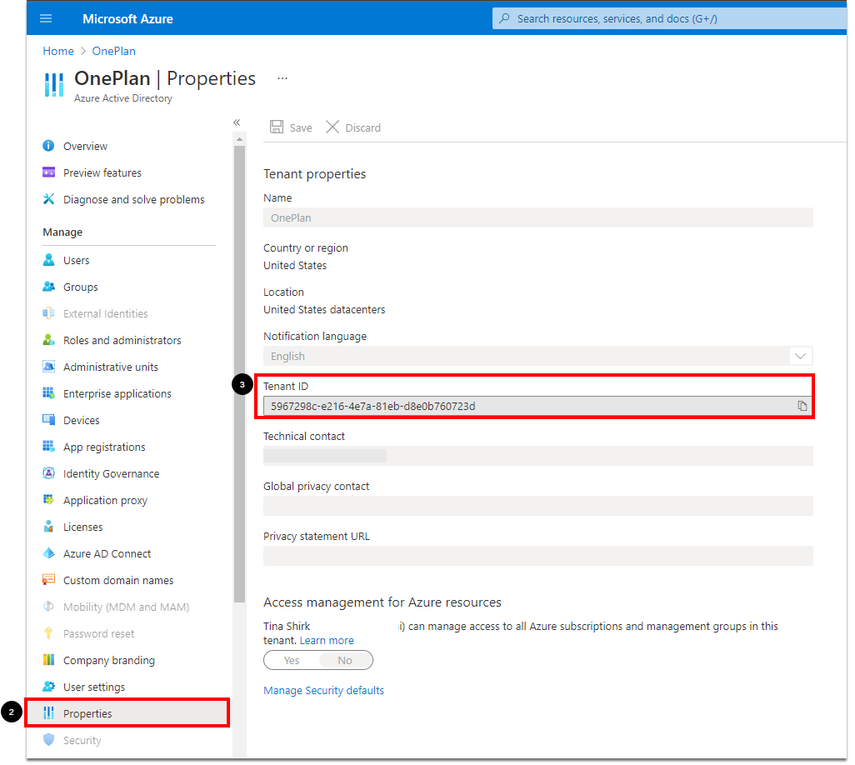
Task: Open Enterprise applications in sidebar
Action: (116, 394)
